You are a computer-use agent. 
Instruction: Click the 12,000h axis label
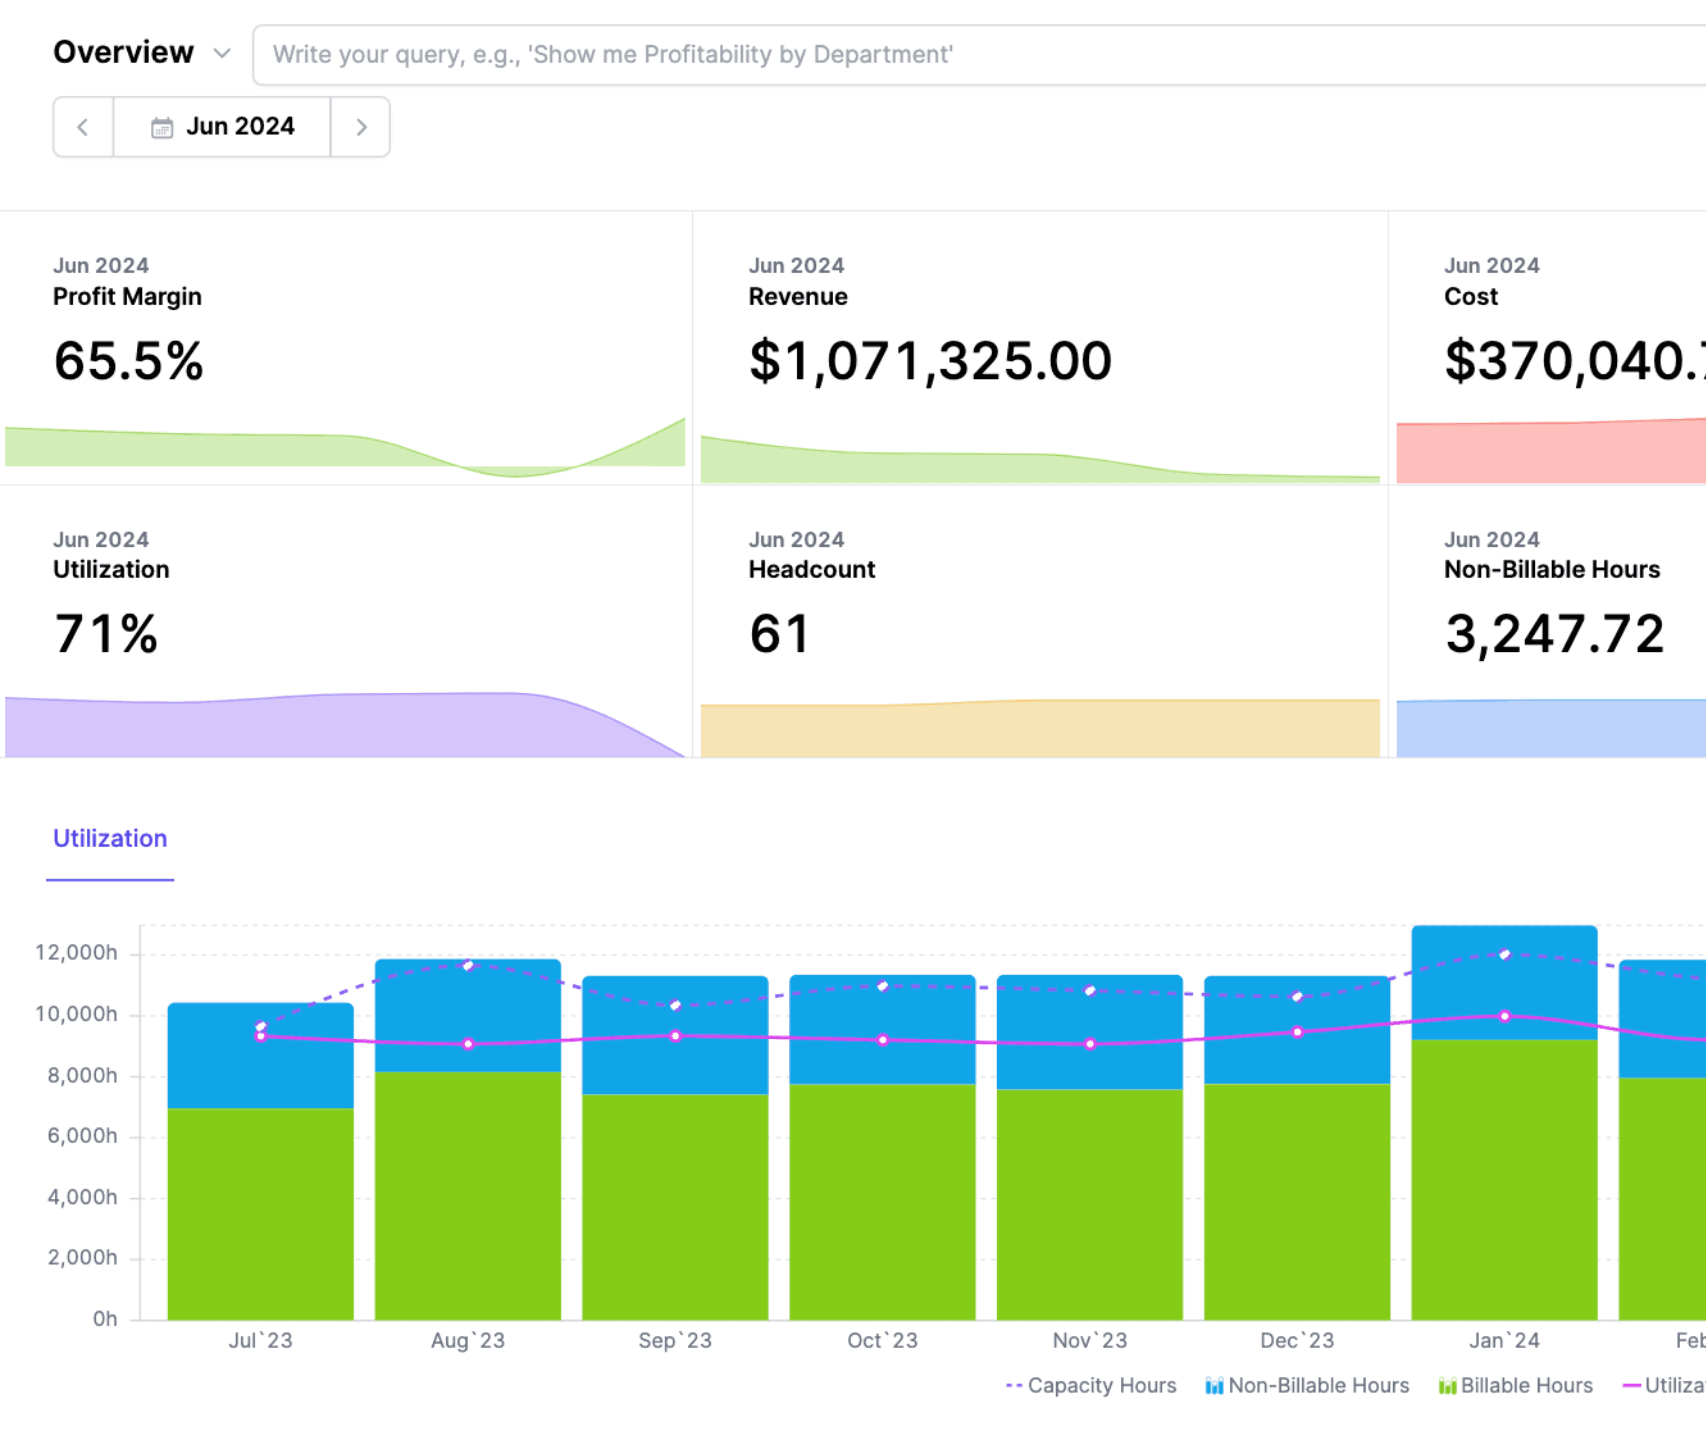tap(76, 953)
